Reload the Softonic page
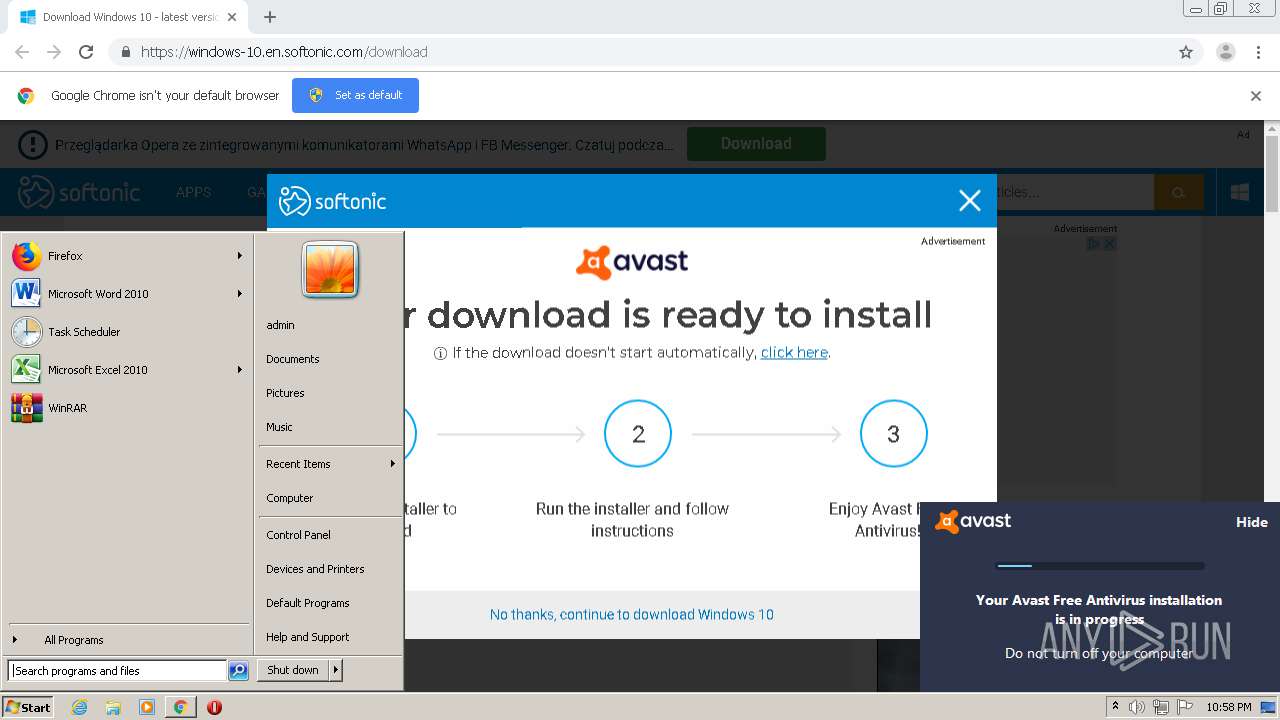This screenshot has height=720, width=1280. click(86, 52)
